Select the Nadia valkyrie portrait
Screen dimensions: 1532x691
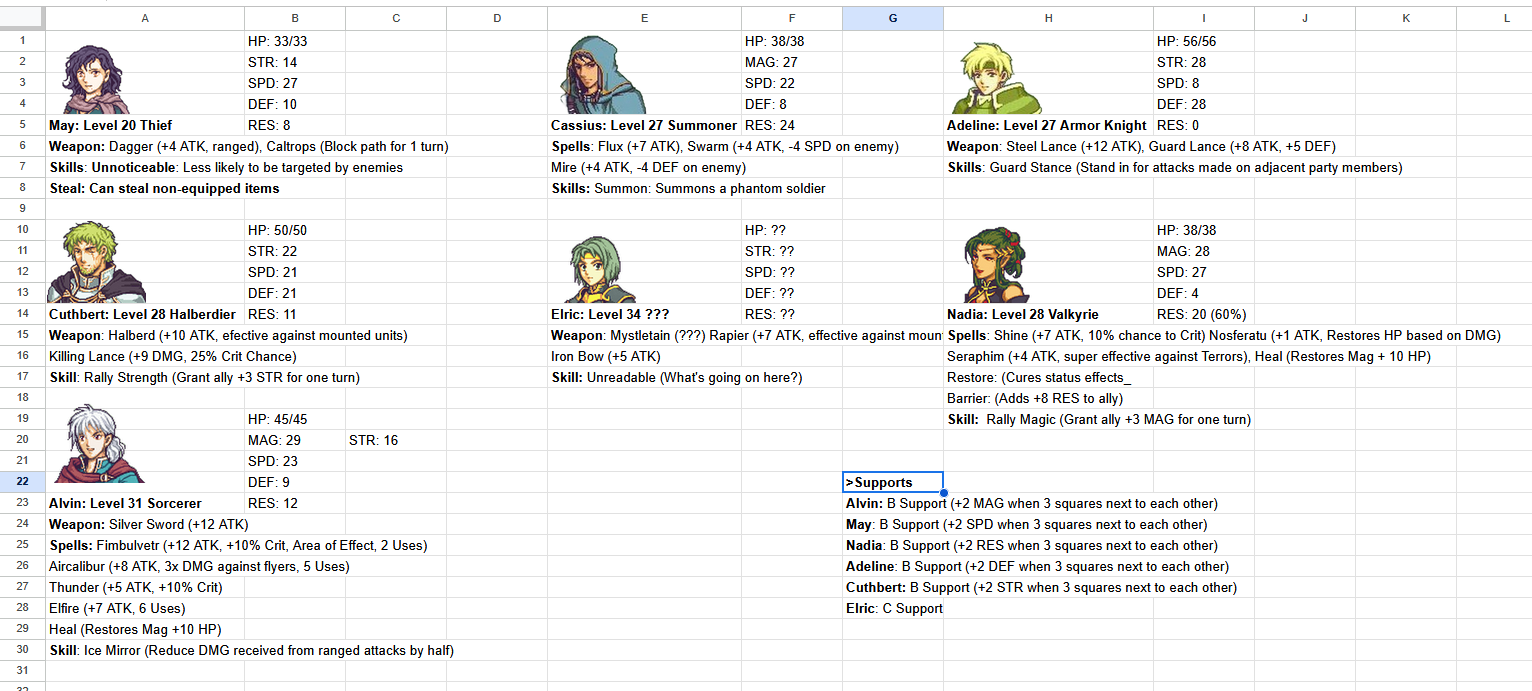click(x=997, y=264)
